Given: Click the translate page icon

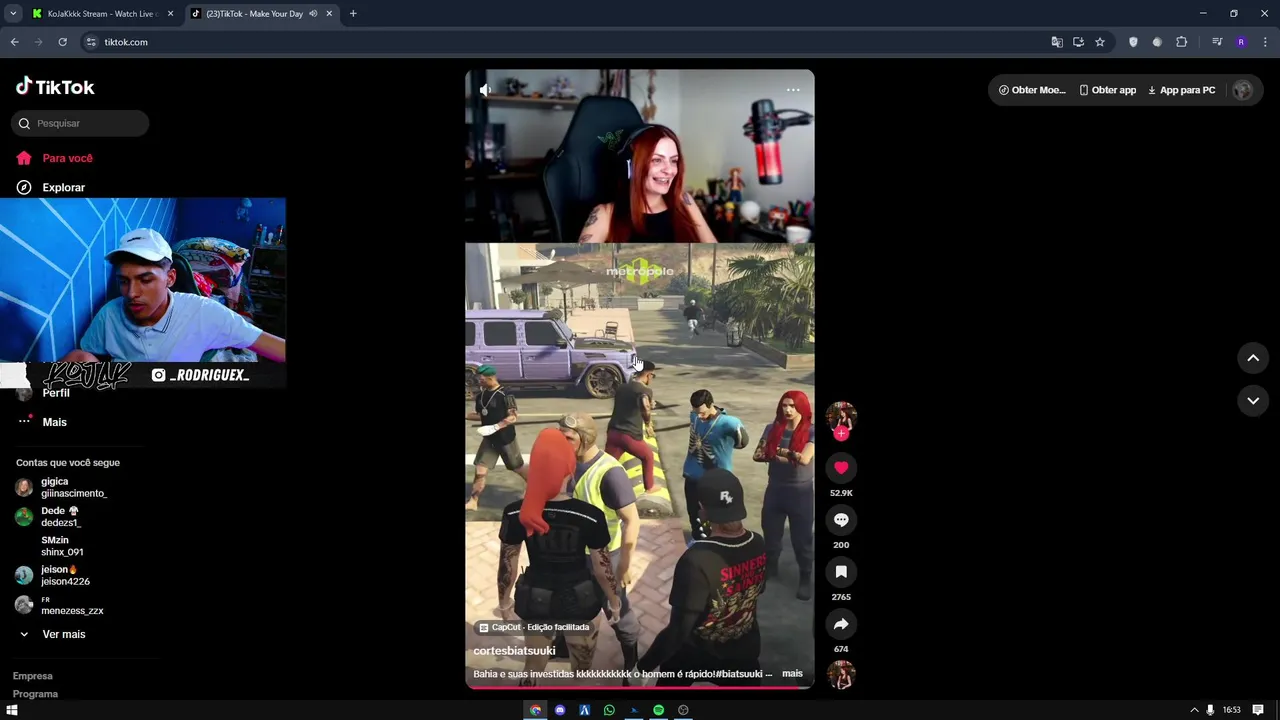Looking at the screenshot, I should pyautogui.click(x=1056, y=42).
